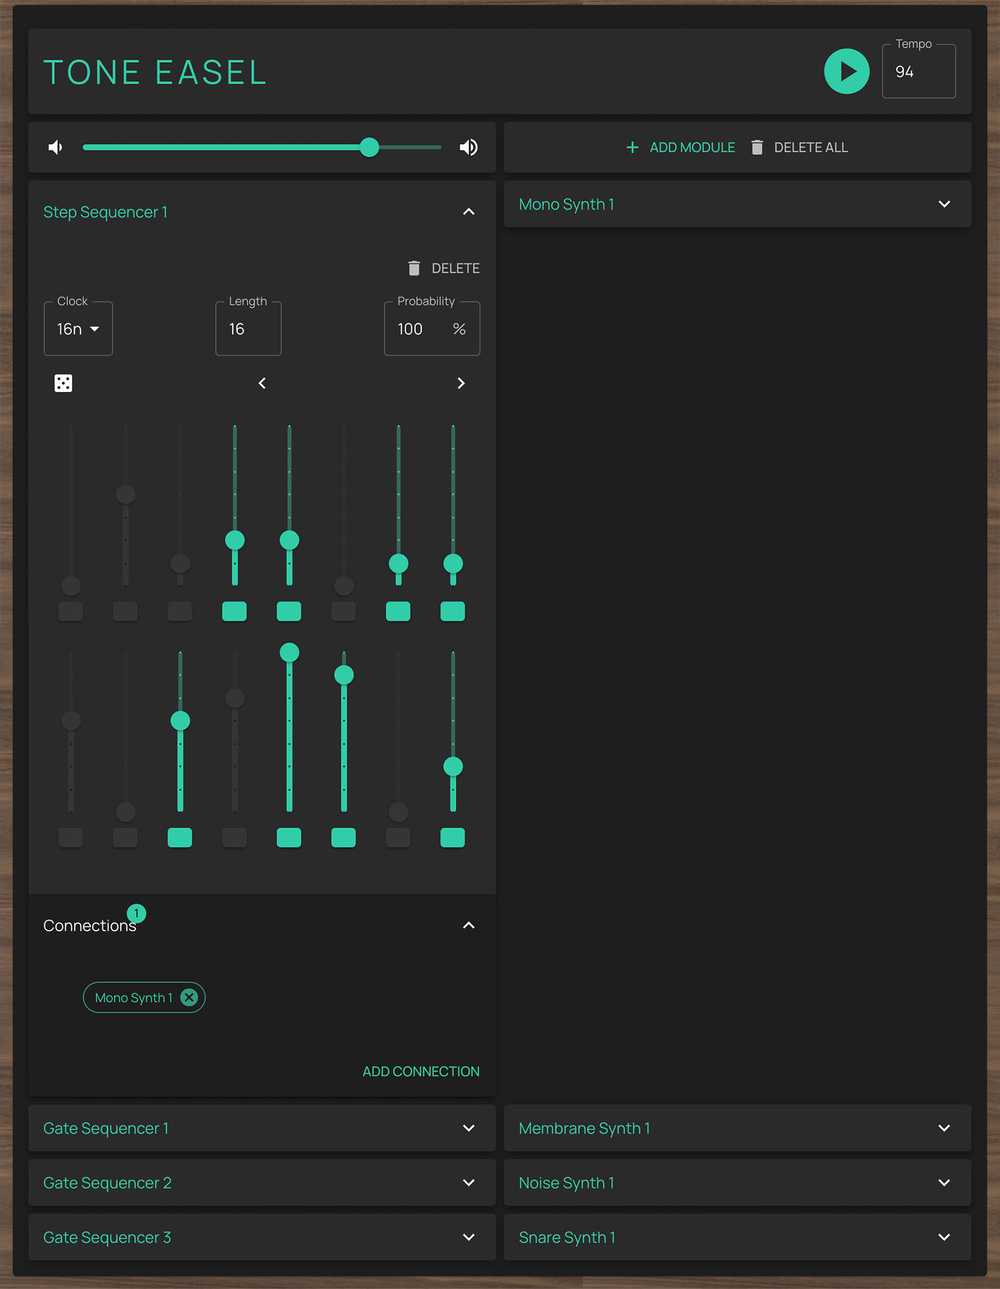Click ADD CONNECTION in the Connections section
The image size is (1000, 1289).
click(420, 1071)
